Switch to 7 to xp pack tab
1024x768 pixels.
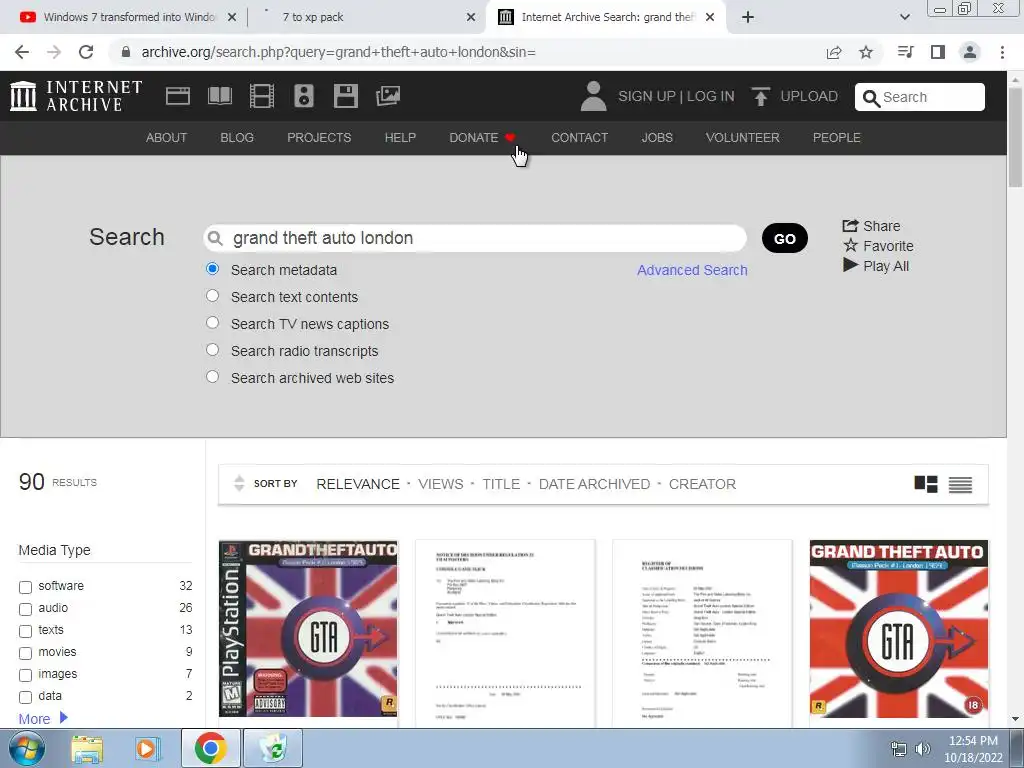(x=366, y=17)
